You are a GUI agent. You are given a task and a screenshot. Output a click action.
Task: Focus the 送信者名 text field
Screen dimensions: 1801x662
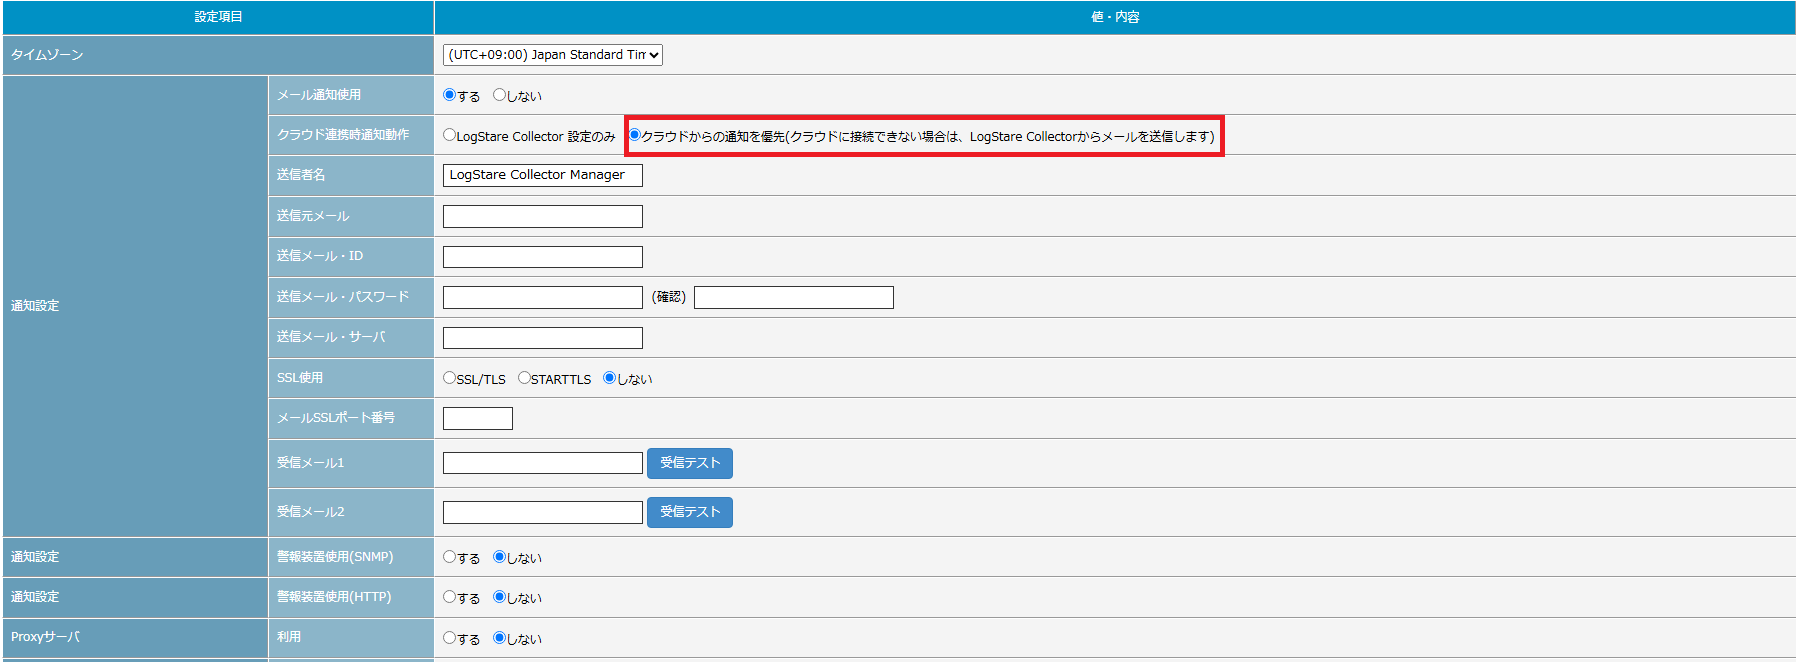pos(543,175)
